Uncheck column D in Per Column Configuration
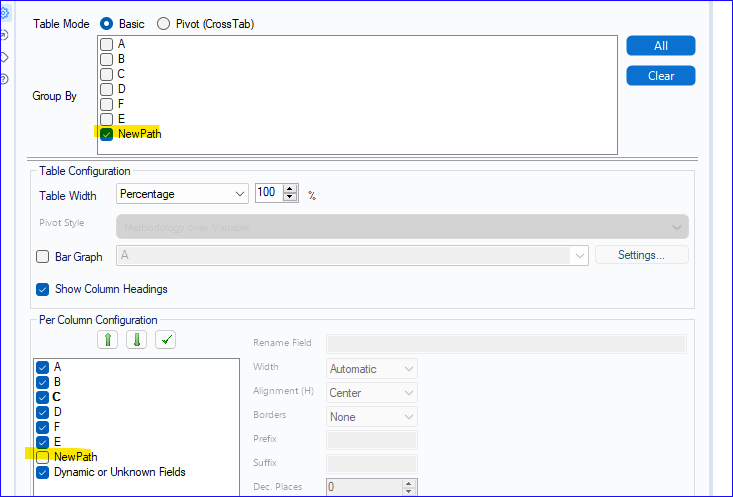 coord(43,412)
